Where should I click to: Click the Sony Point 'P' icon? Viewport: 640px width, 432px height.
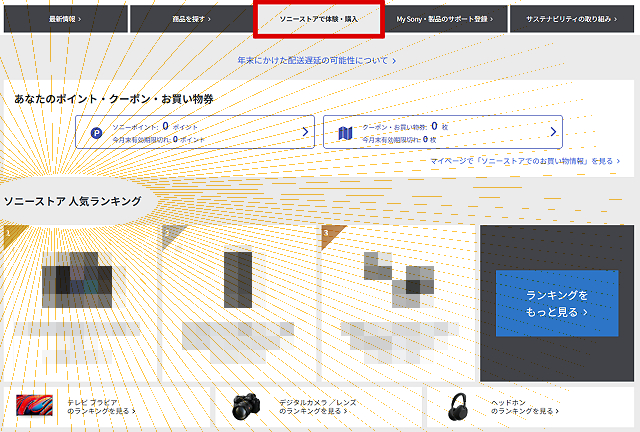[96, 133]
